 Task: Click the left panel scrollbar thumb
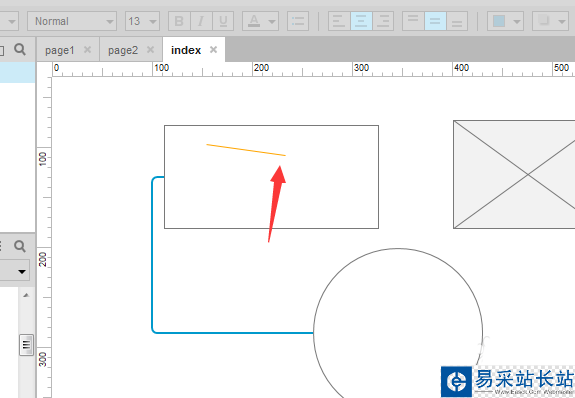pyautogui.click(x=26, y=345)
